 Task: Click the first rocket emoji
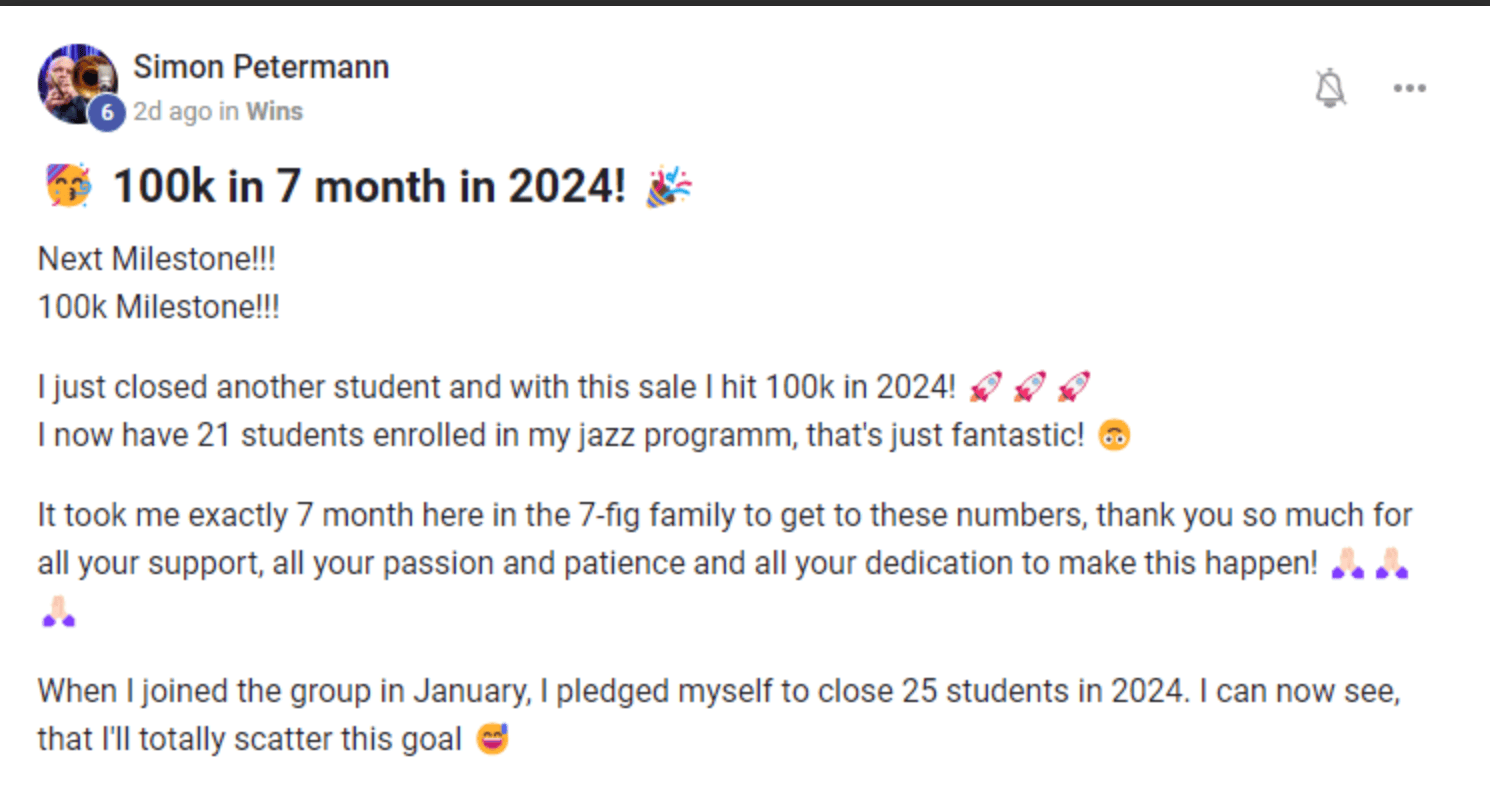986,385
